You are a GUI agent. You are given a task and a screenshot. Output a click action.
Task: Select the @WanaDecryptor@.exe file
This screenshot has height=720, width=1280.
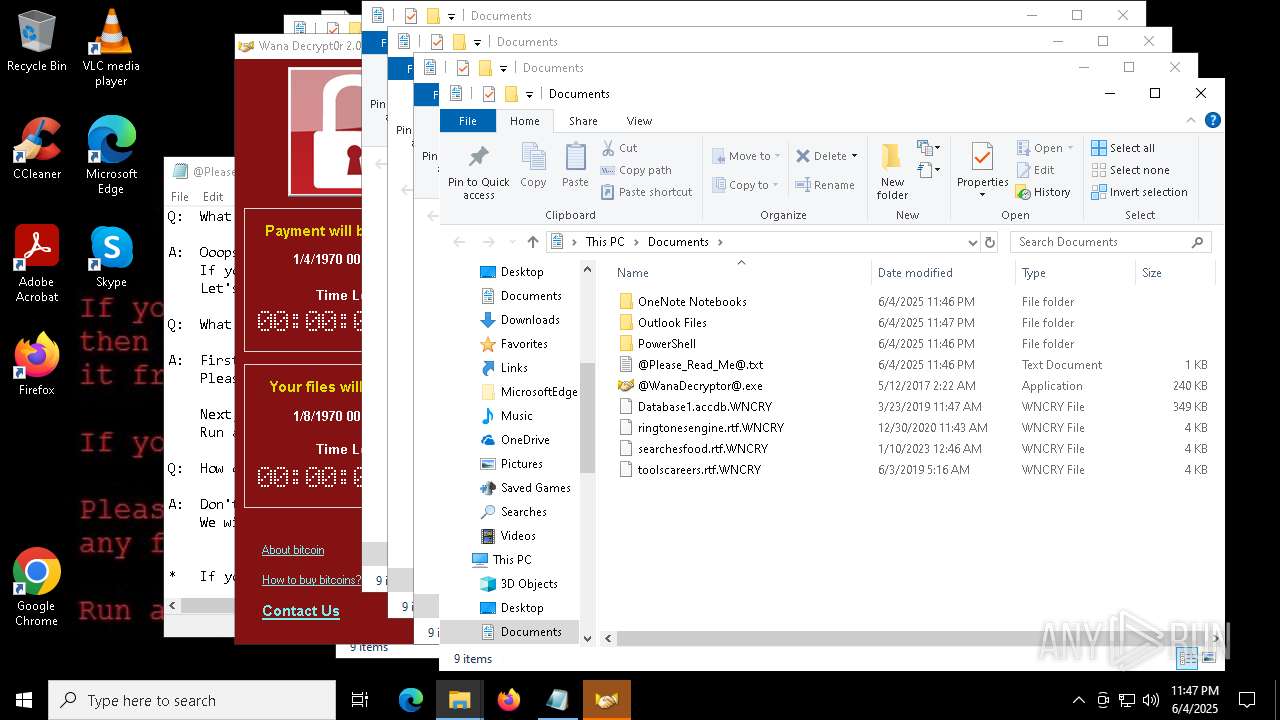click(700, 386)
